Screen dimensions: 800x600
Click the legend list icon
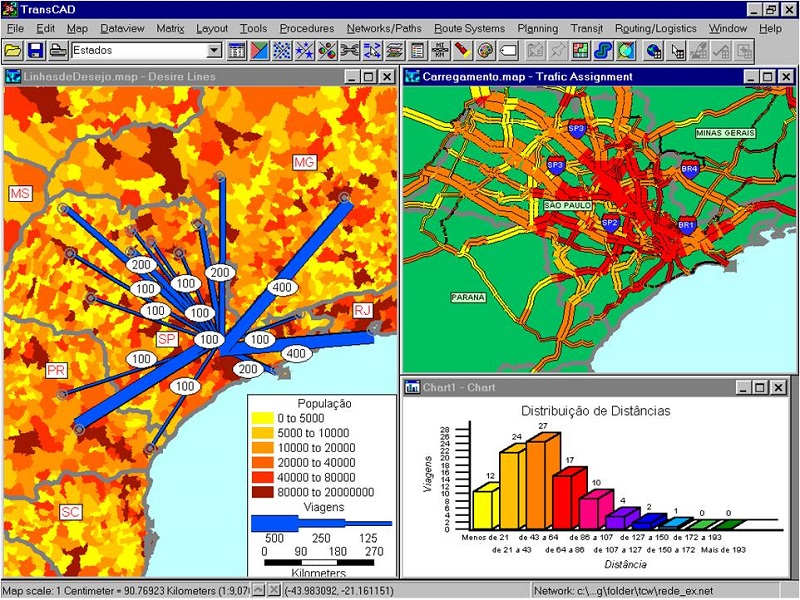pos(417,51)
